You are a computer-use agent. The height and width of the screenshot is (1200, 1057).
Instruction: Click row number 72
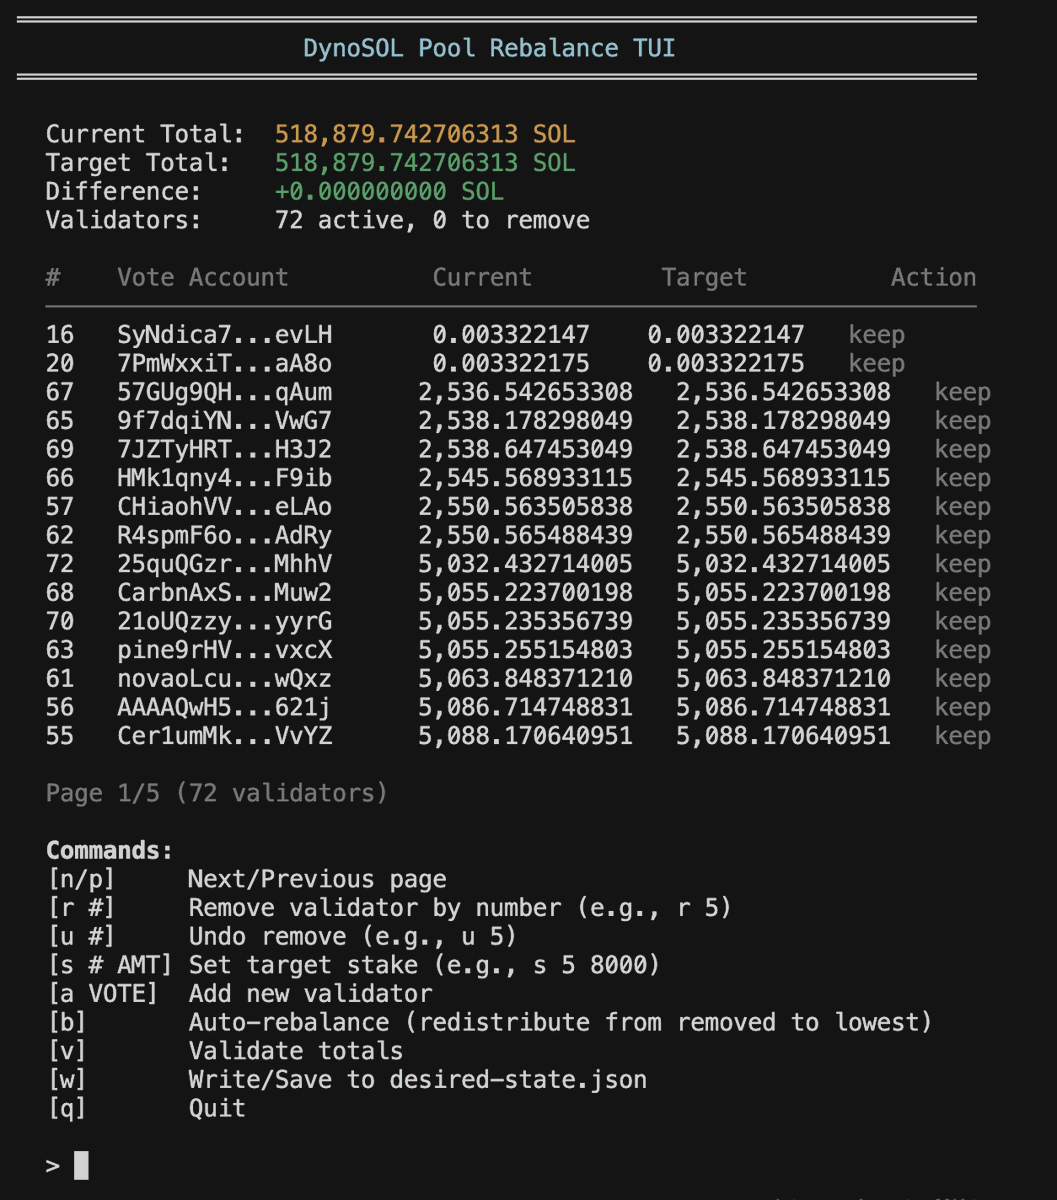pyautogui.click(x=60, y=565)
